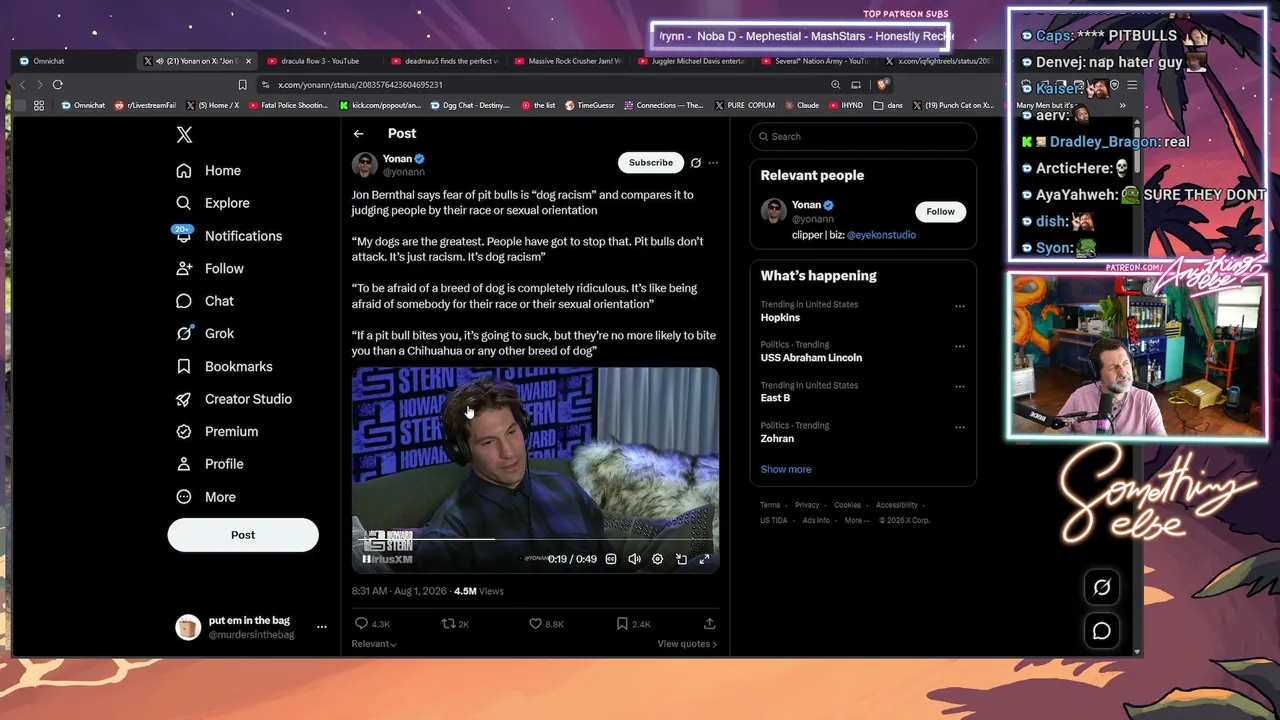Open the Premium page
This screenshot has width=1280, height=720.
217,432
